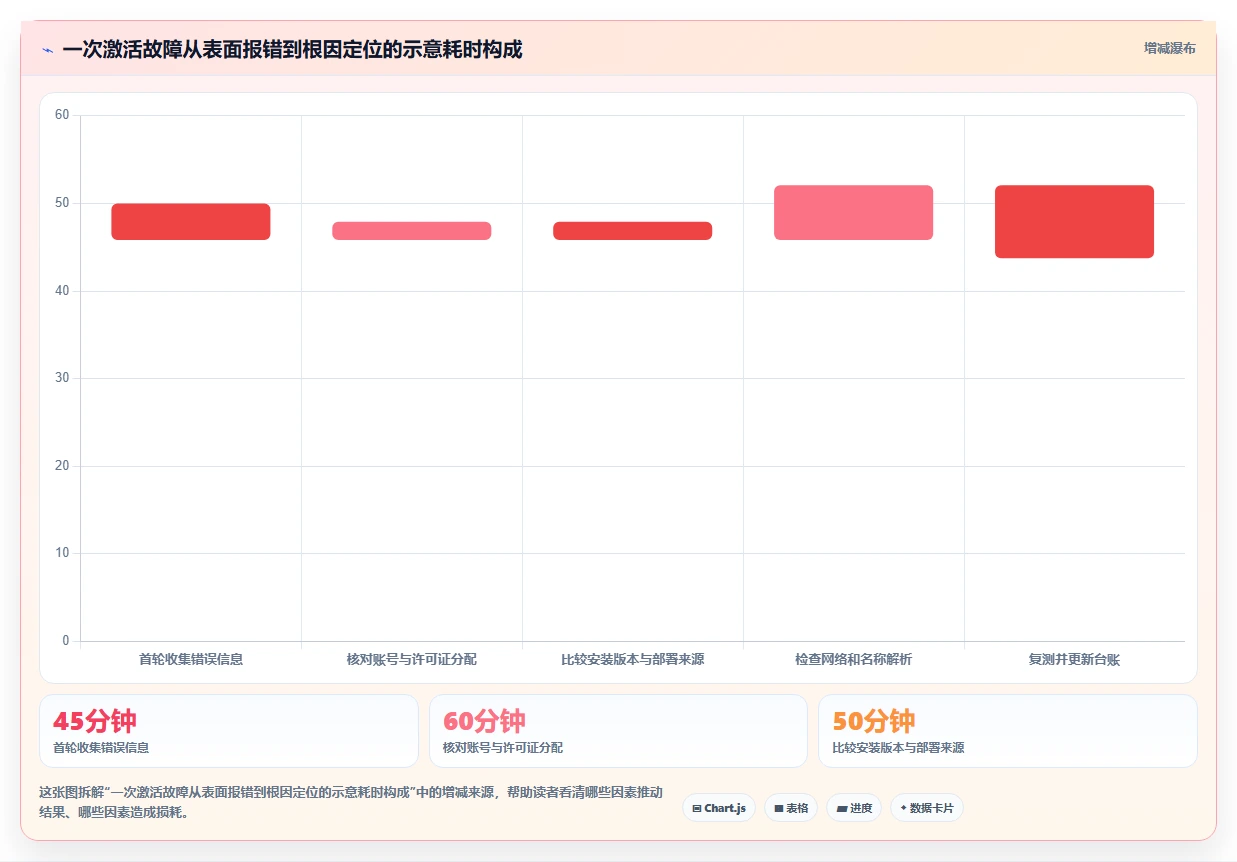This screenshot has height=862, width=1237.
Task: Click y-axis tick value 10
Action: (62, 553)
